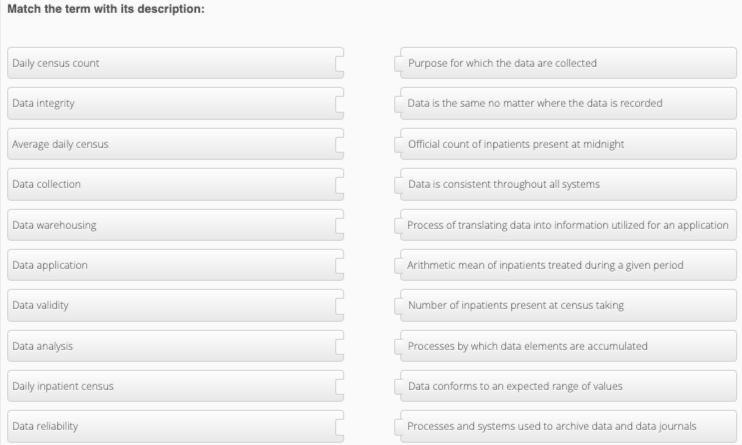This screenshot has width=742, height=445.
Task: Select 'Data is the same no matter where' description
Action: click(565, 103)
